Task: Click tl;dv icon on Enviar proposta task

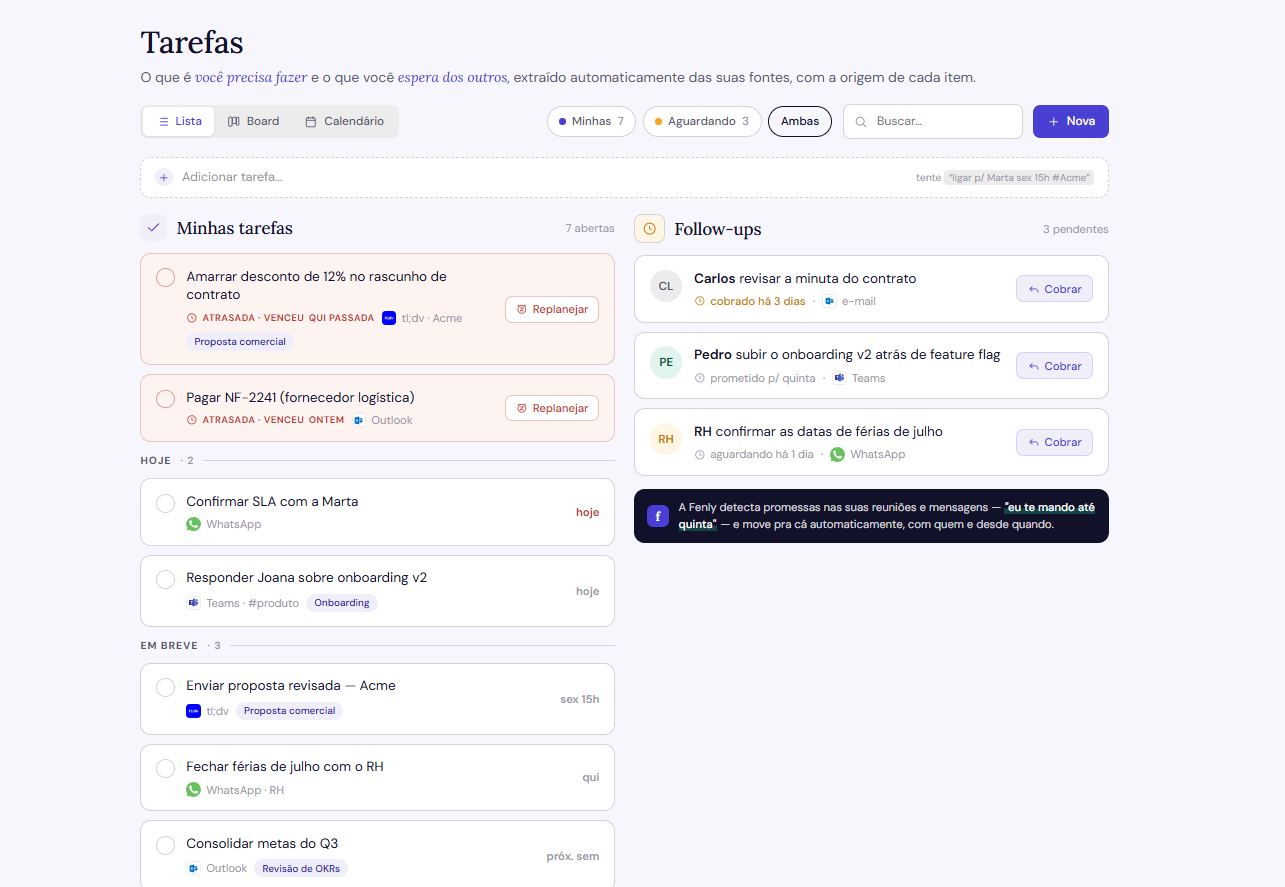Action: tap(193, 711)
